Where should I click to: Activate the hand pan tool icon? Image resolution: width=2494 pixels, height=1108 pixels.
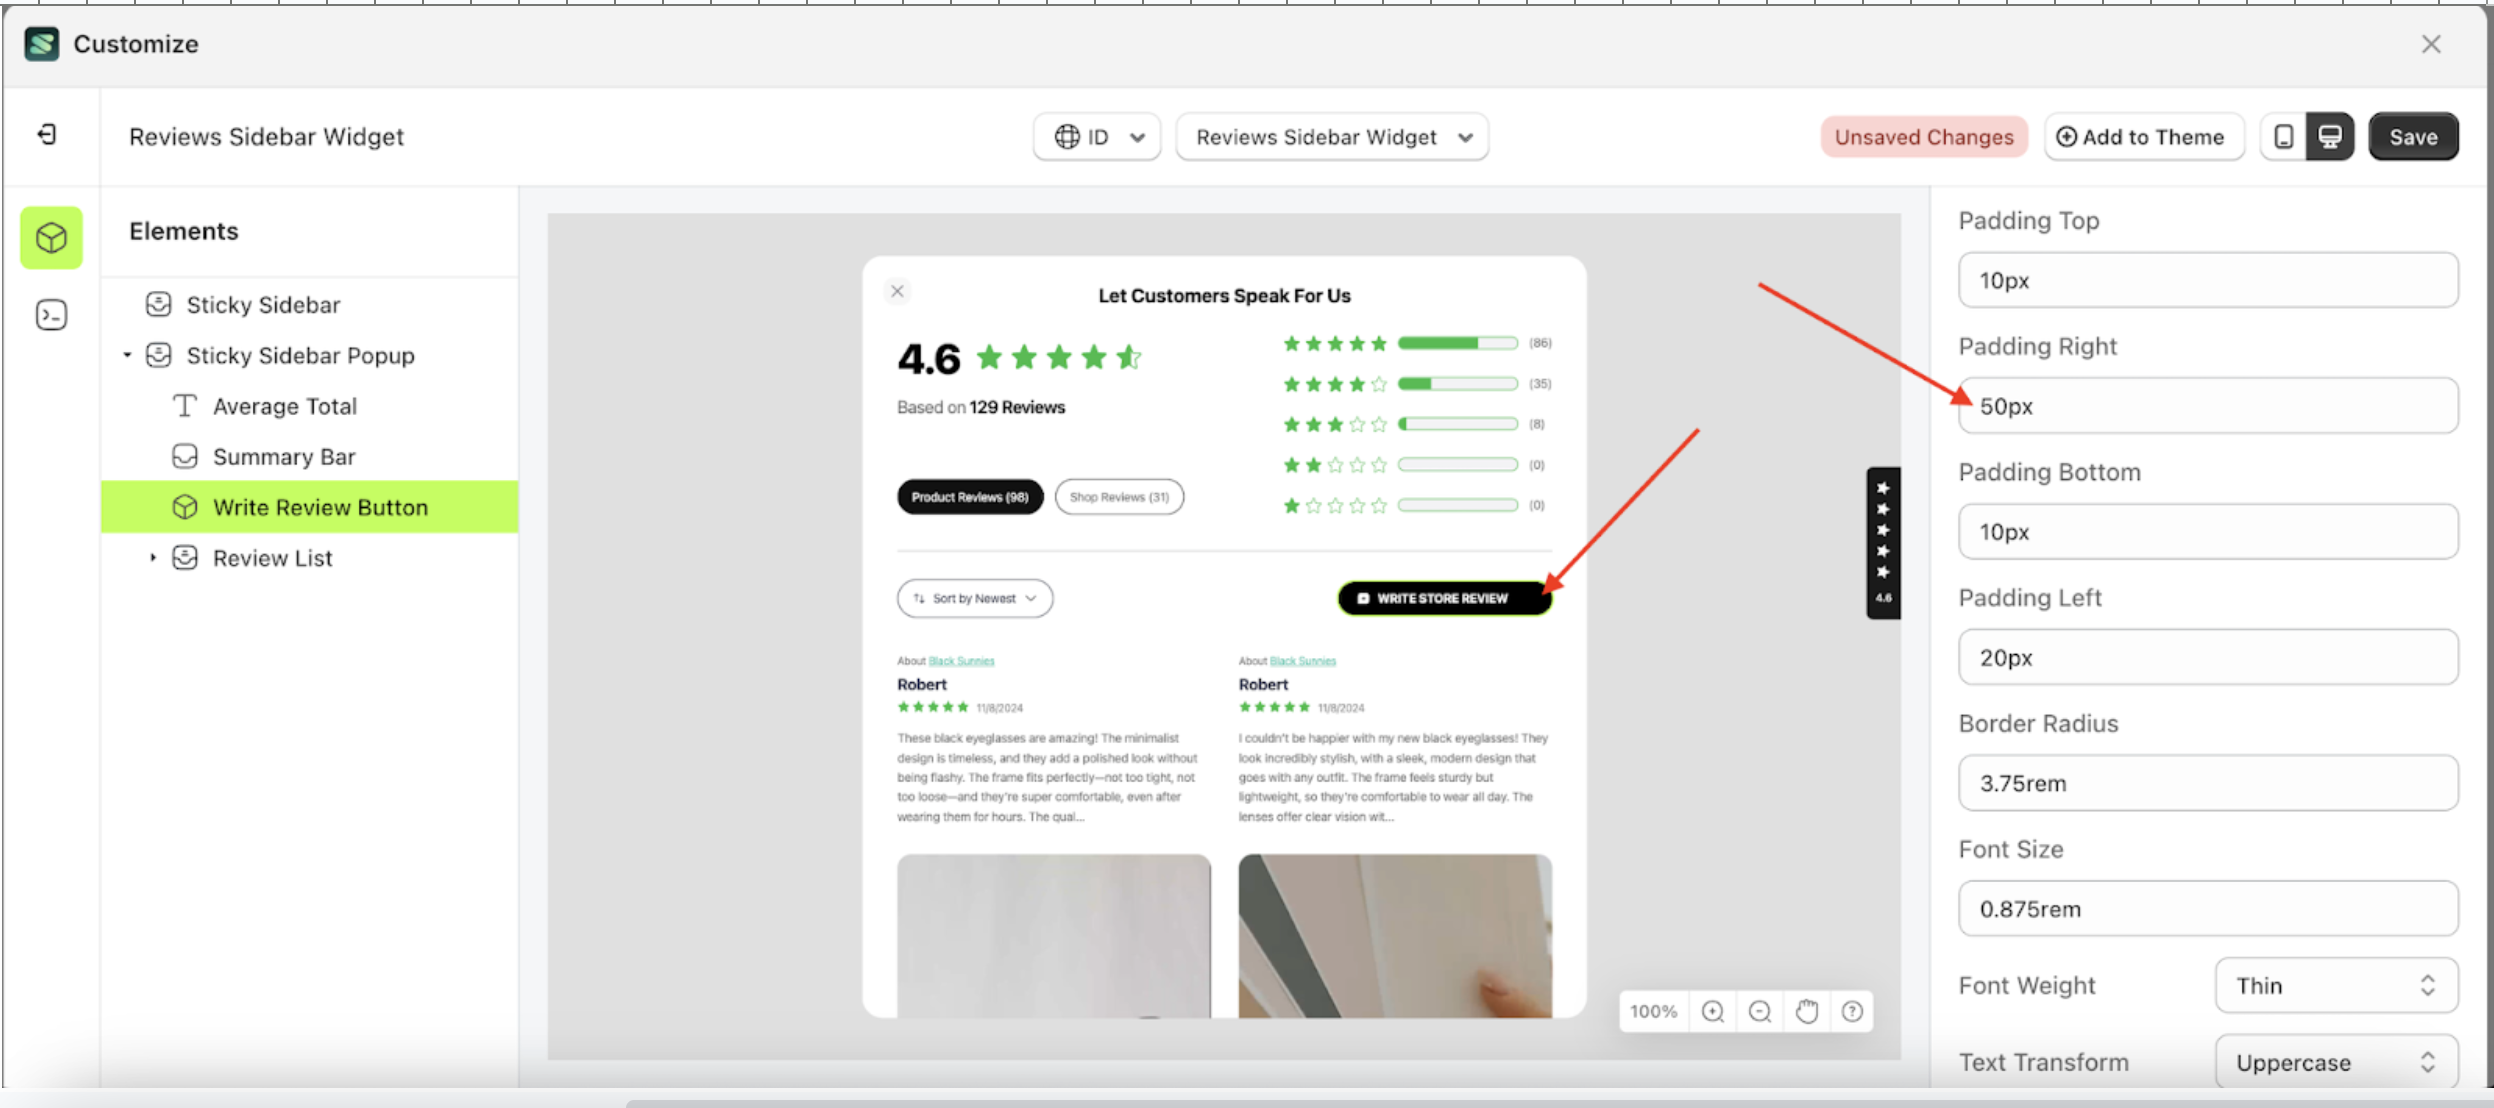click(x=1806, y=1011)
